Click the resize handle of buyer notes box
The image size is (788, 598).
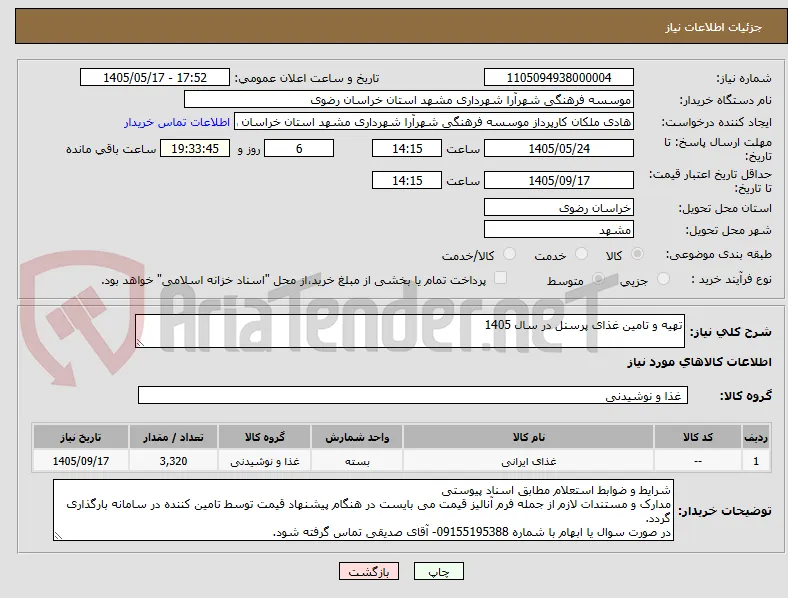click(58, 536)
